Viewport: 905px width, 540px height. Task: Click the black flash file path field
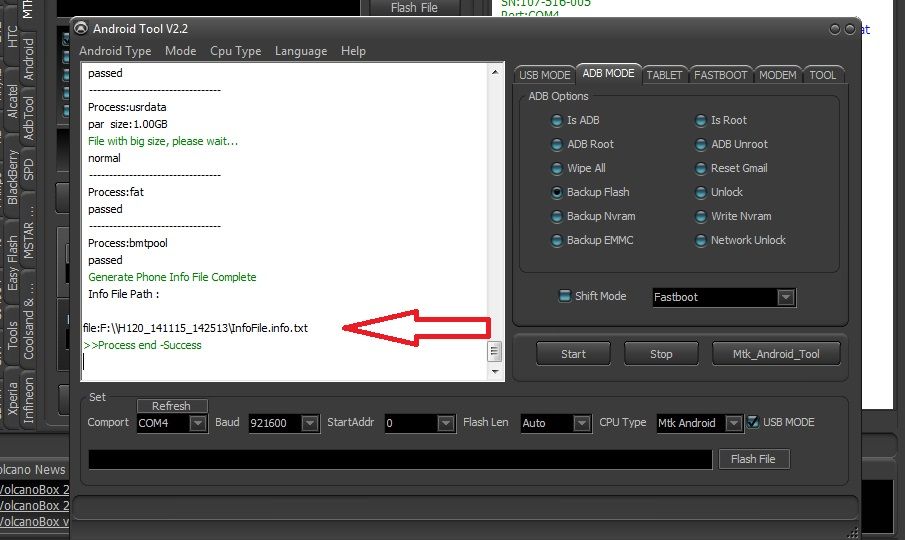click(x=400, y=459)
